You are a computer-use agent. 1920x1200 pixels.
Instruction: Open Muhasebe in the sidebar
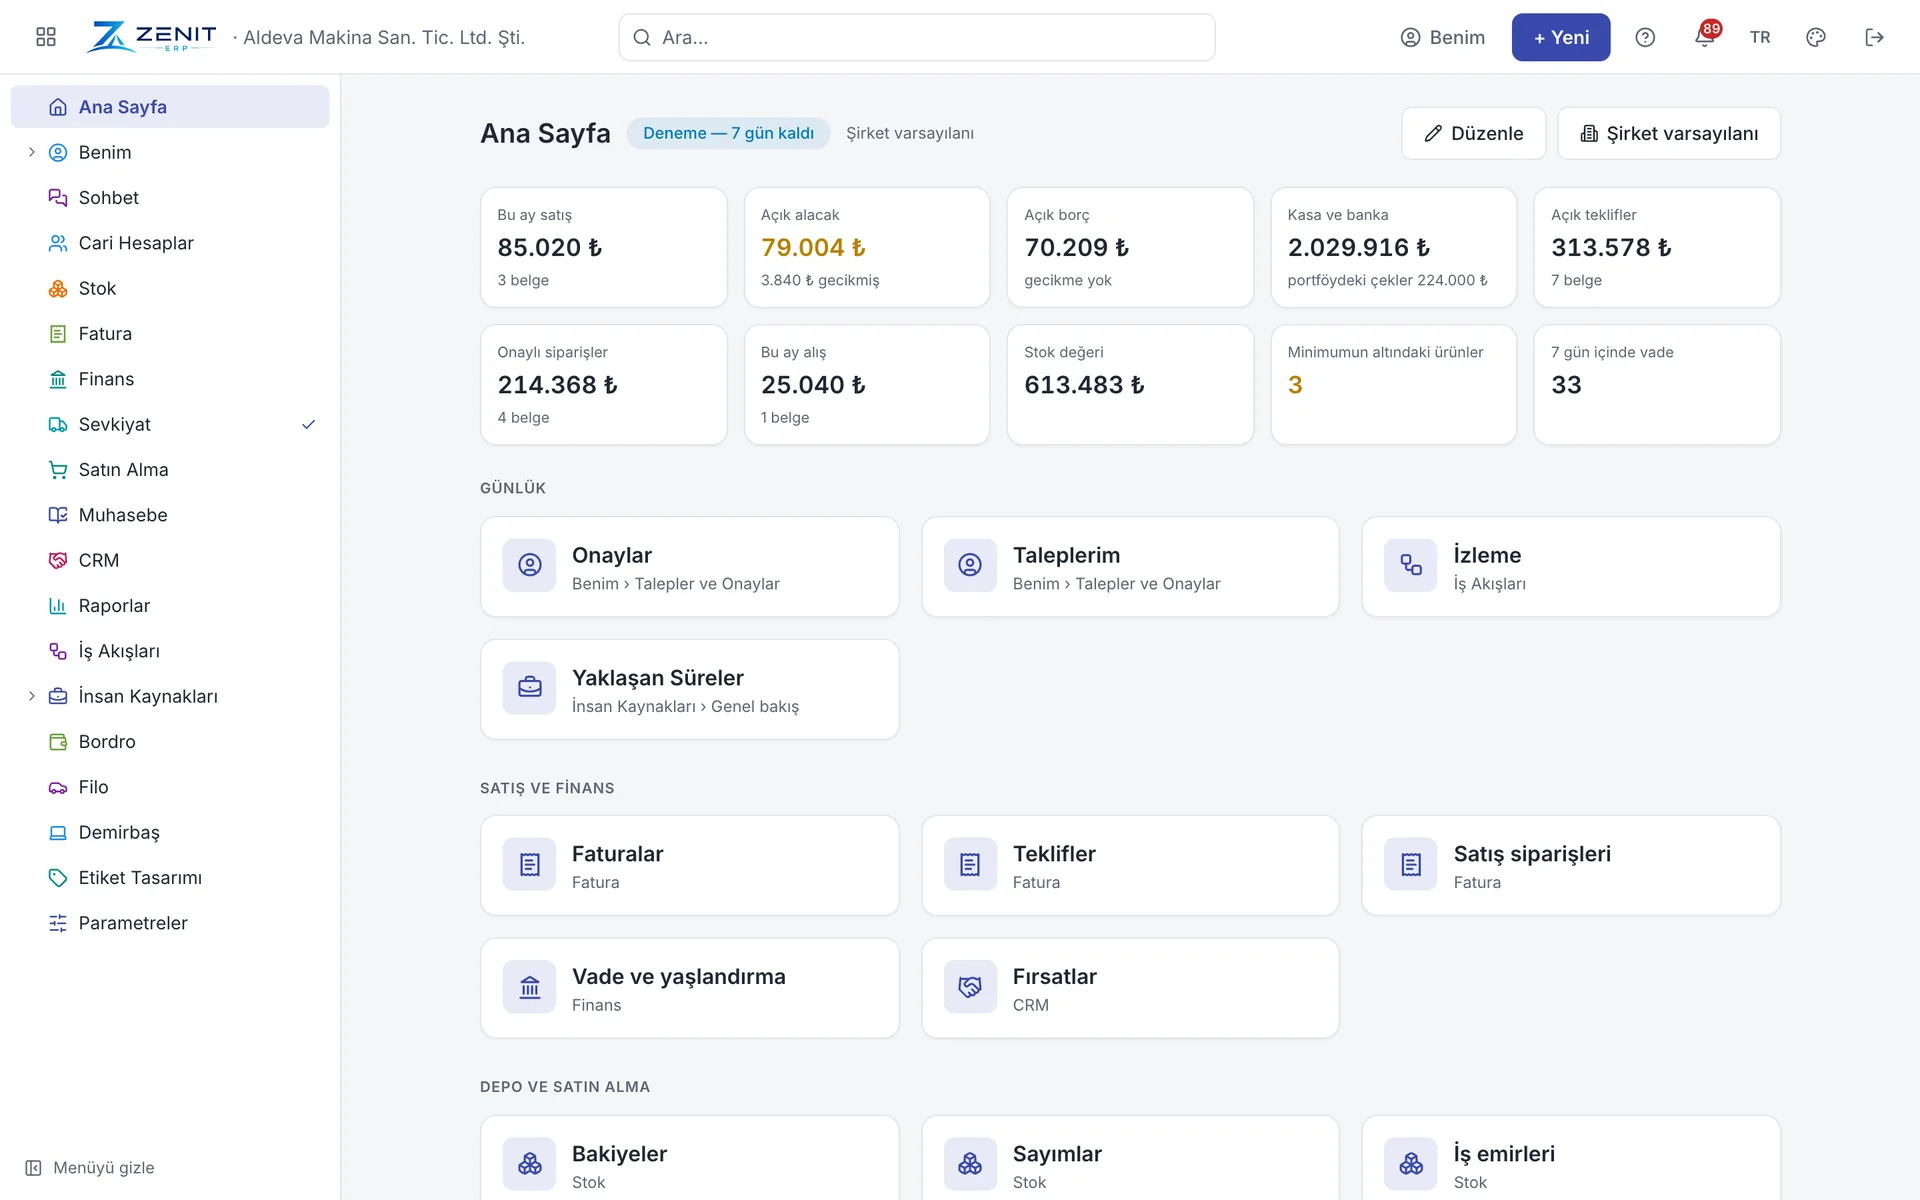(x=170, y=515)
